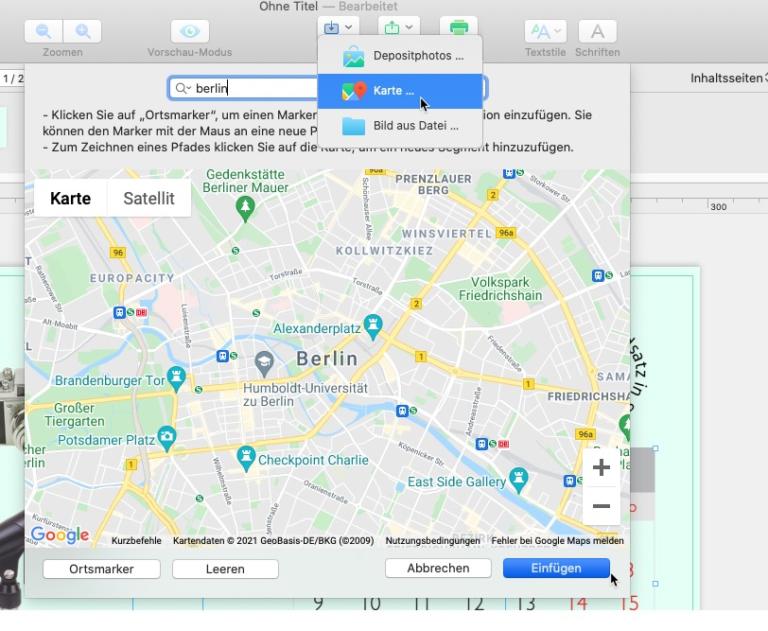Viewport: 768px width, 631px height.
Task: Click the Google logo on the map
Action: tap(60, 535)
